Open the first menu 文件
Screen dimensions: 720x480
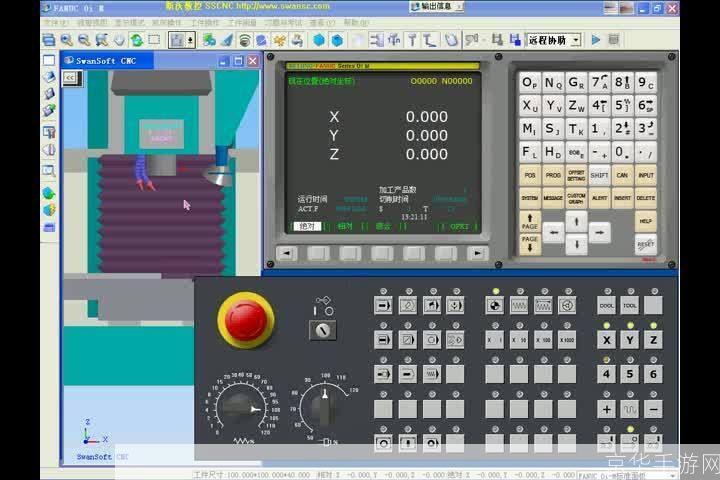(x=56, y=22)
